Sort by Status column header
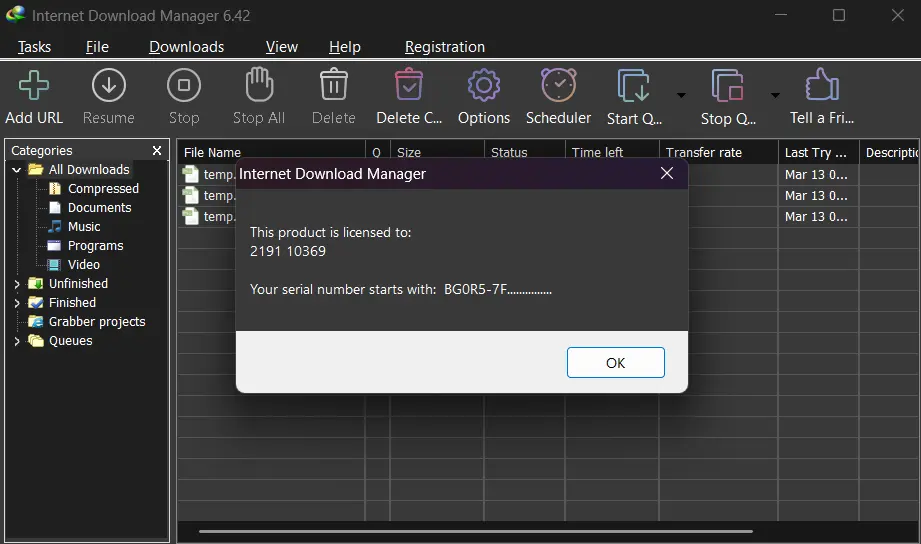Screen dimensions: 921x544 (x=525, y=152)
